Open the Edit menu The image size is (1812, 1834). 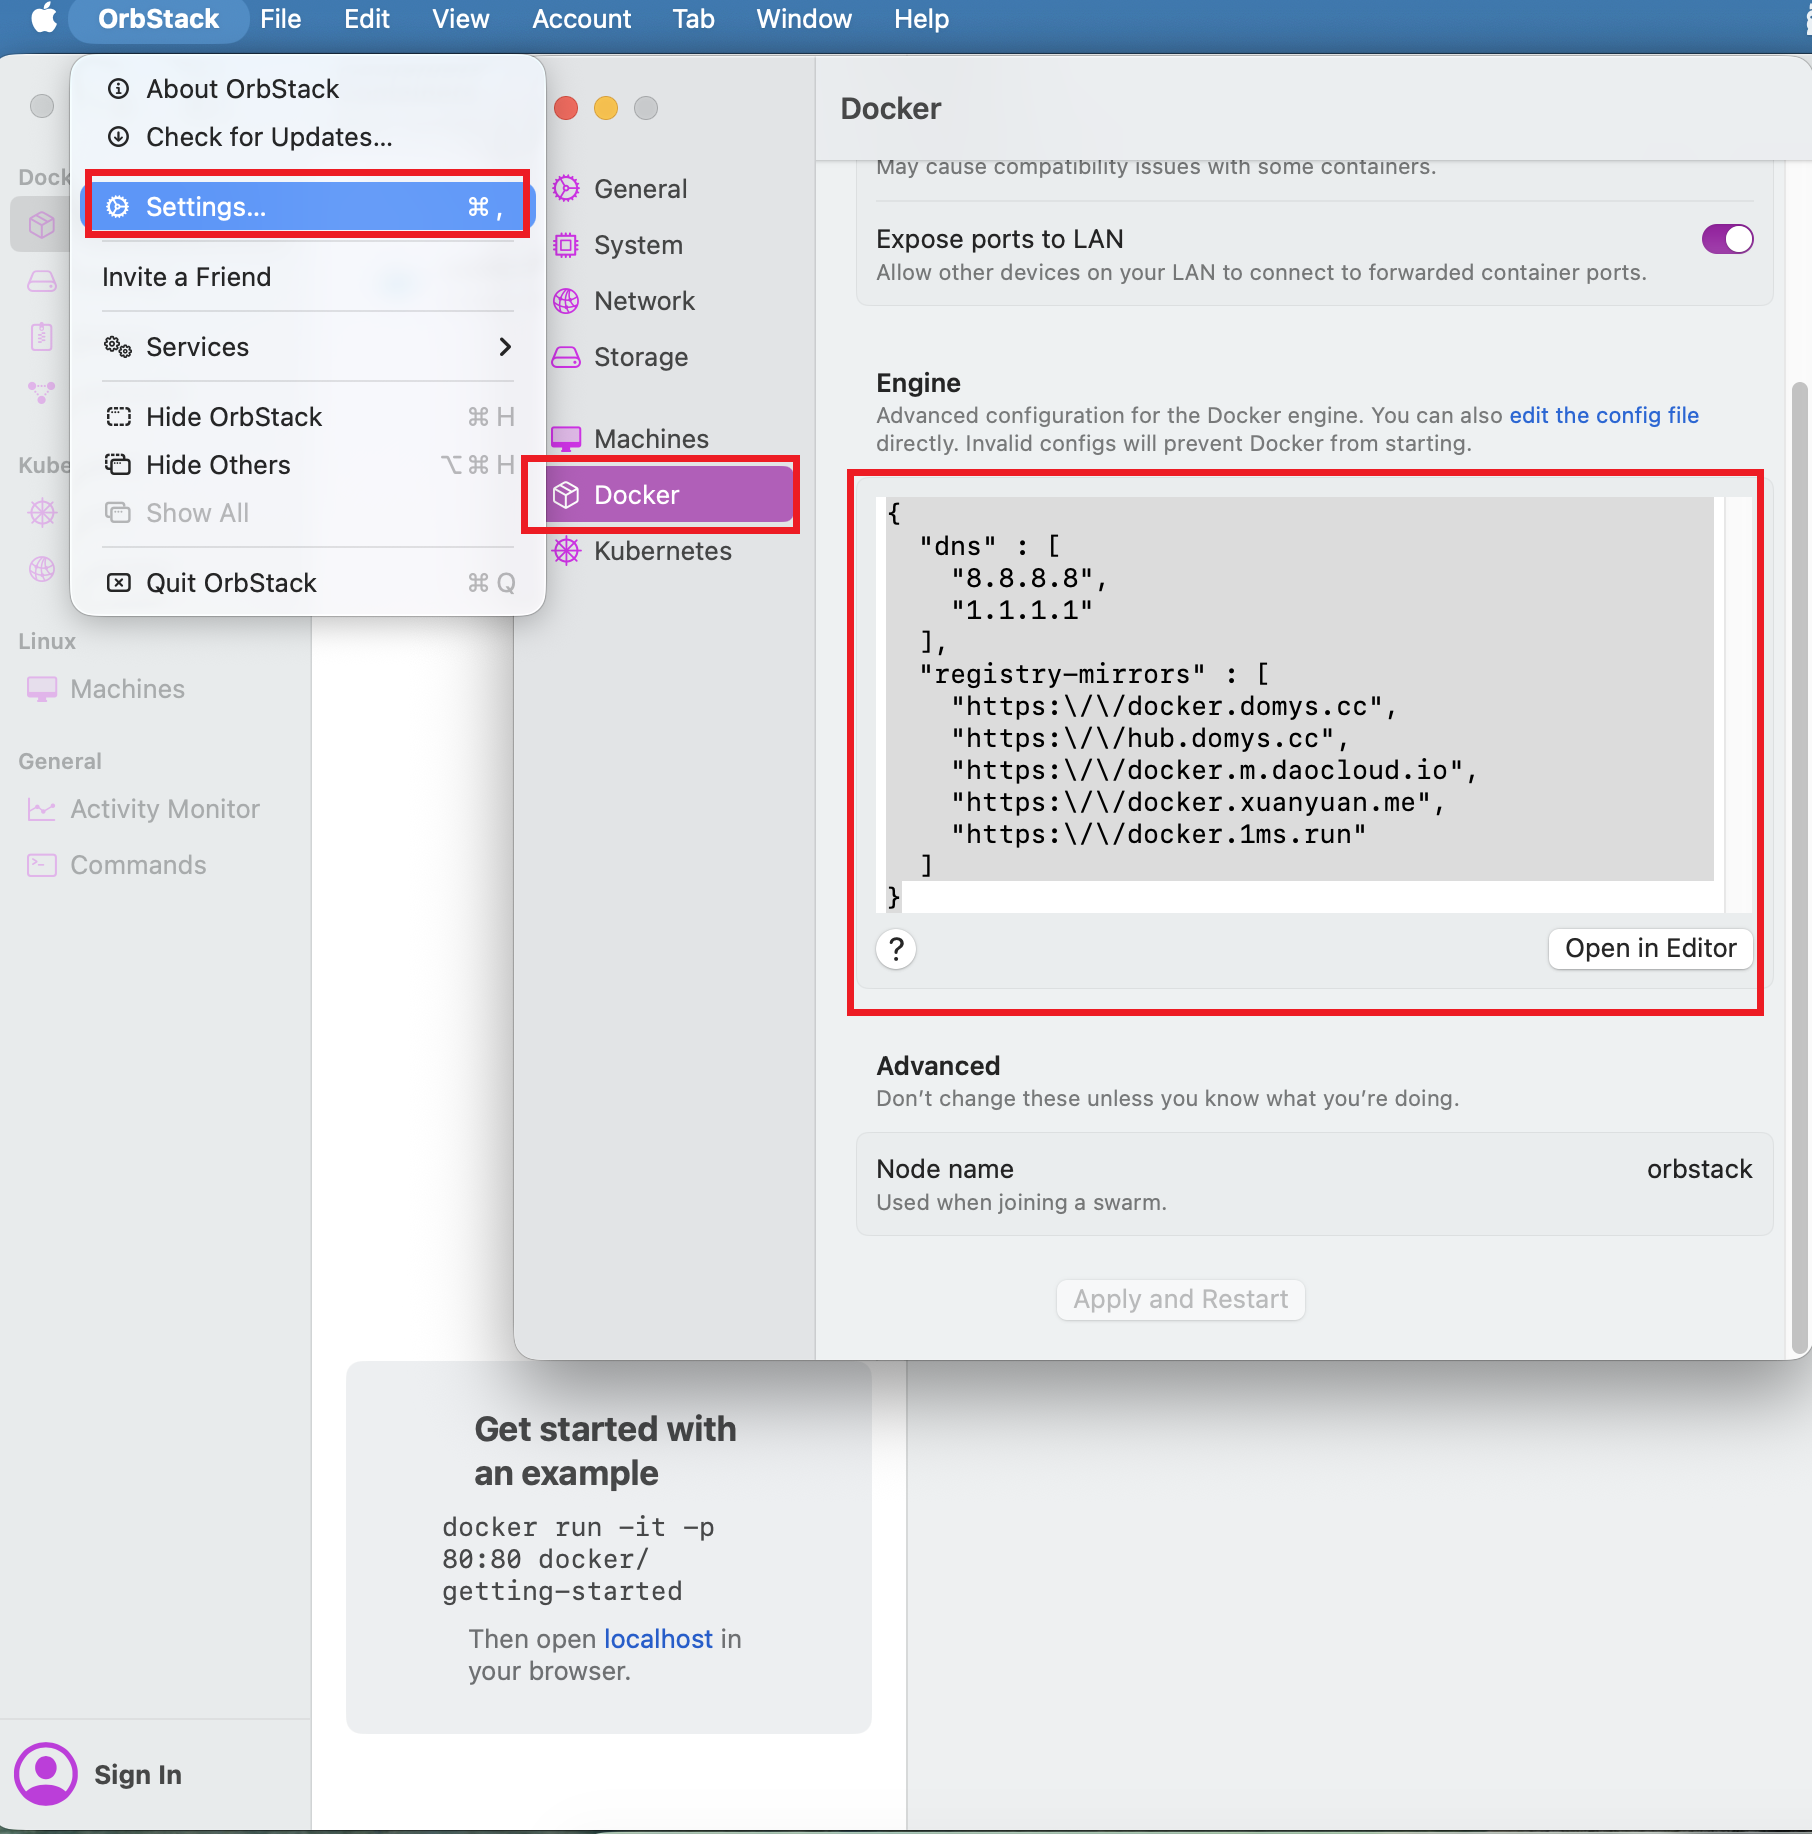point(367,19)
